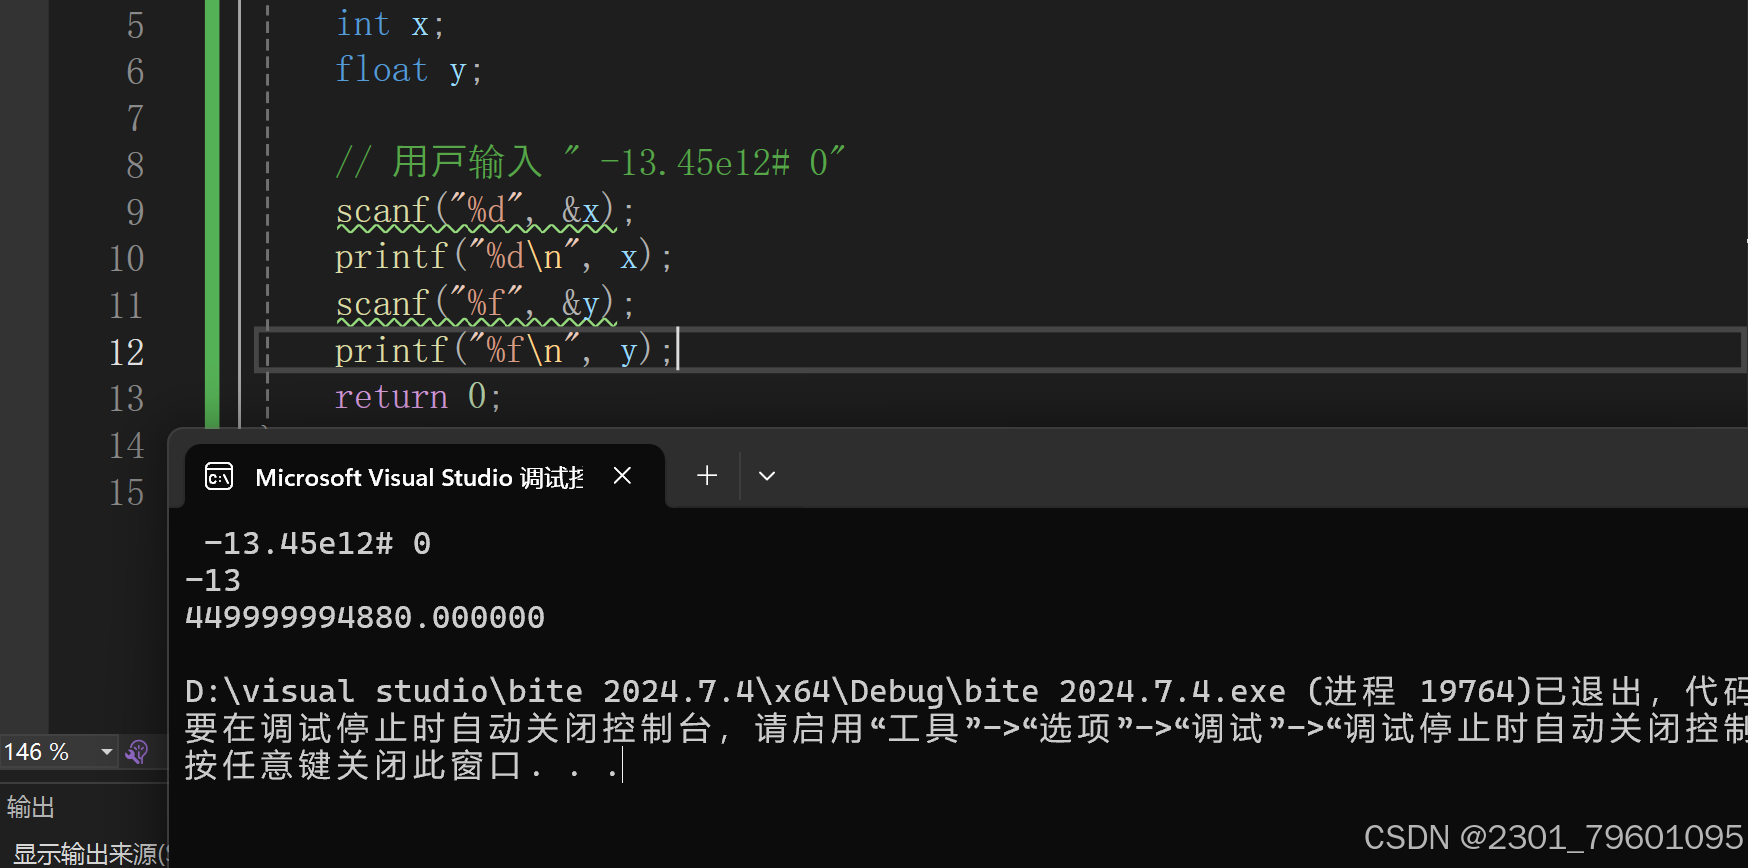Click console output '449999994880.000000'
Viewport: 1748px width, 868px height.
click(x=365, y=618)
